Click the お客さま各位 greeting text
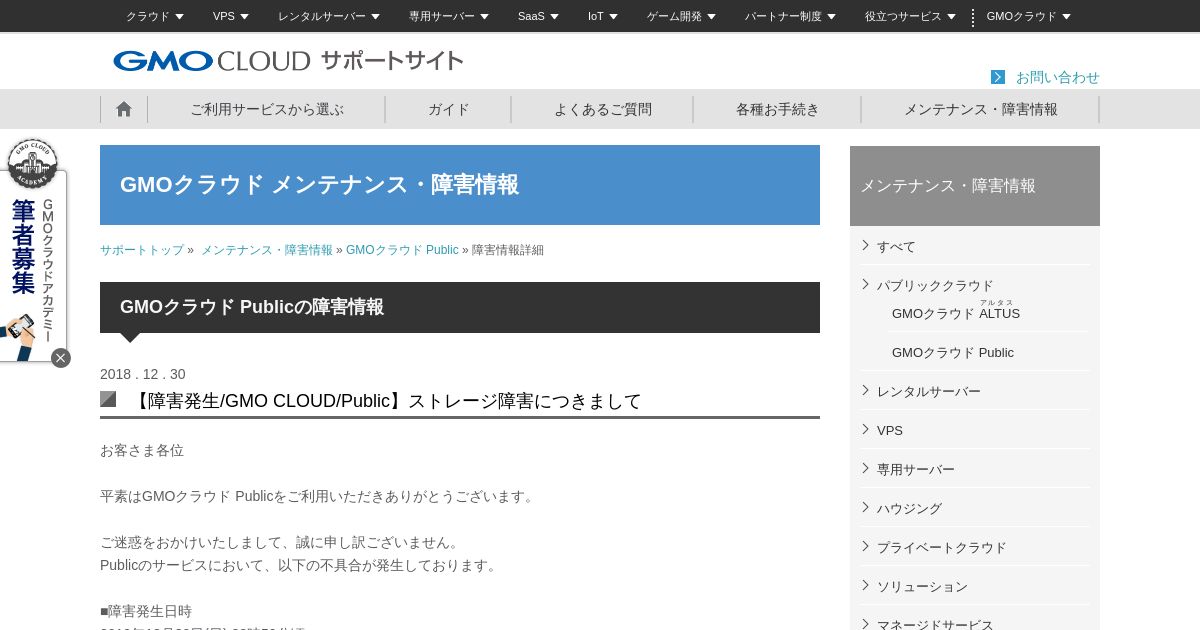Viewport: 1200px width, 630px height. [142, 450]
